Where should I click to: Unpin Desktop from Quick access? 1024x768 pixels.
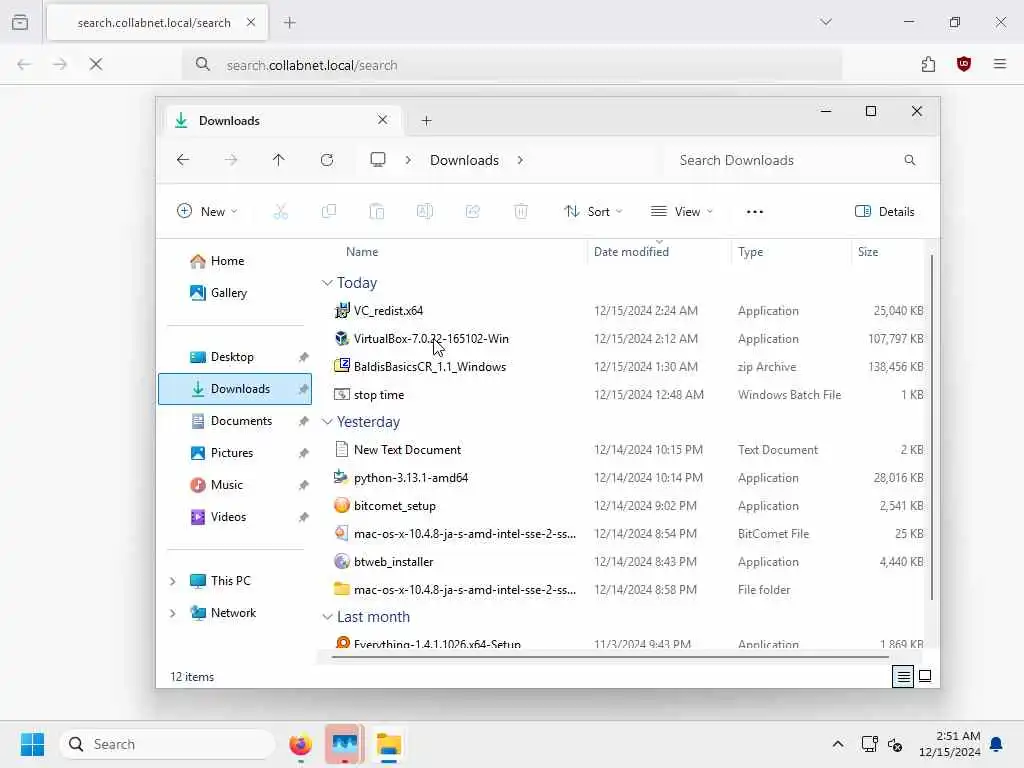[304, 357]
